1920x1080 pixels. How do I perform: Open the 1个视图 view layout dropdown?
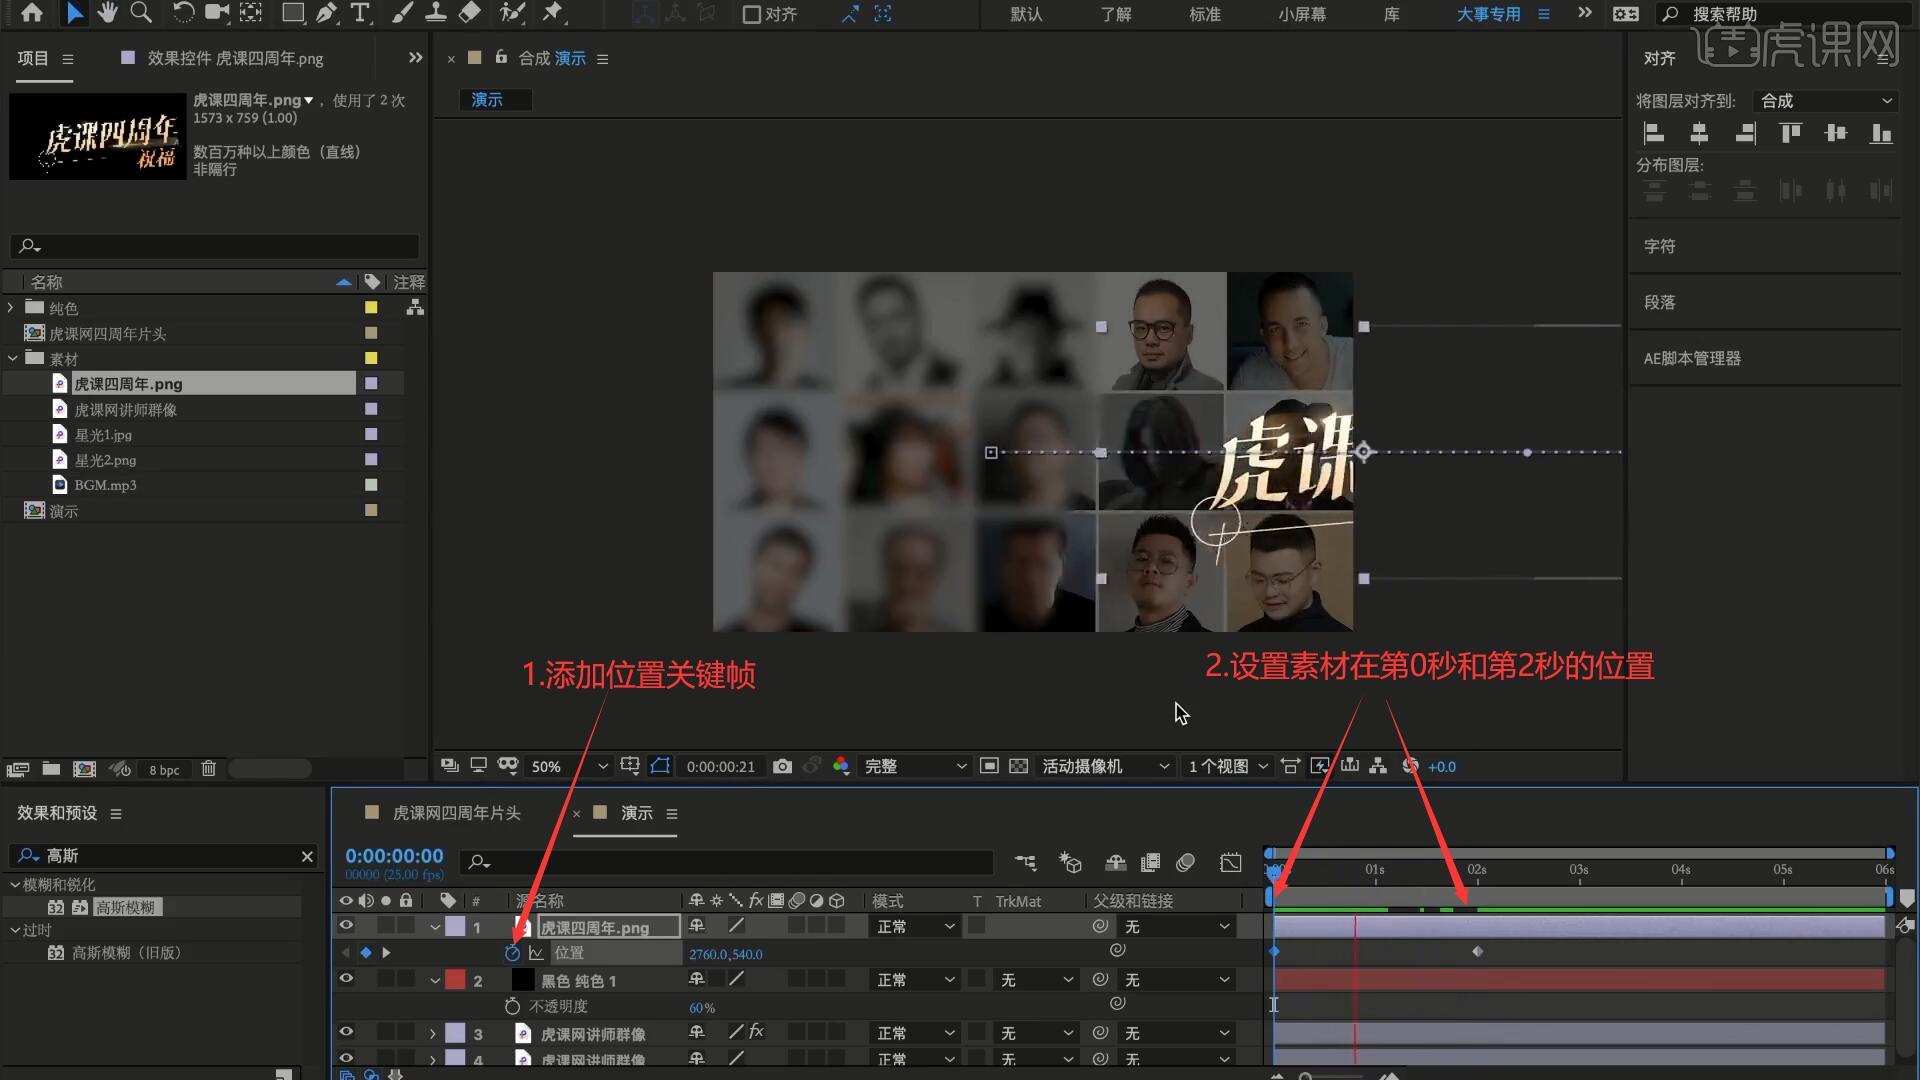coord(1228,766)
